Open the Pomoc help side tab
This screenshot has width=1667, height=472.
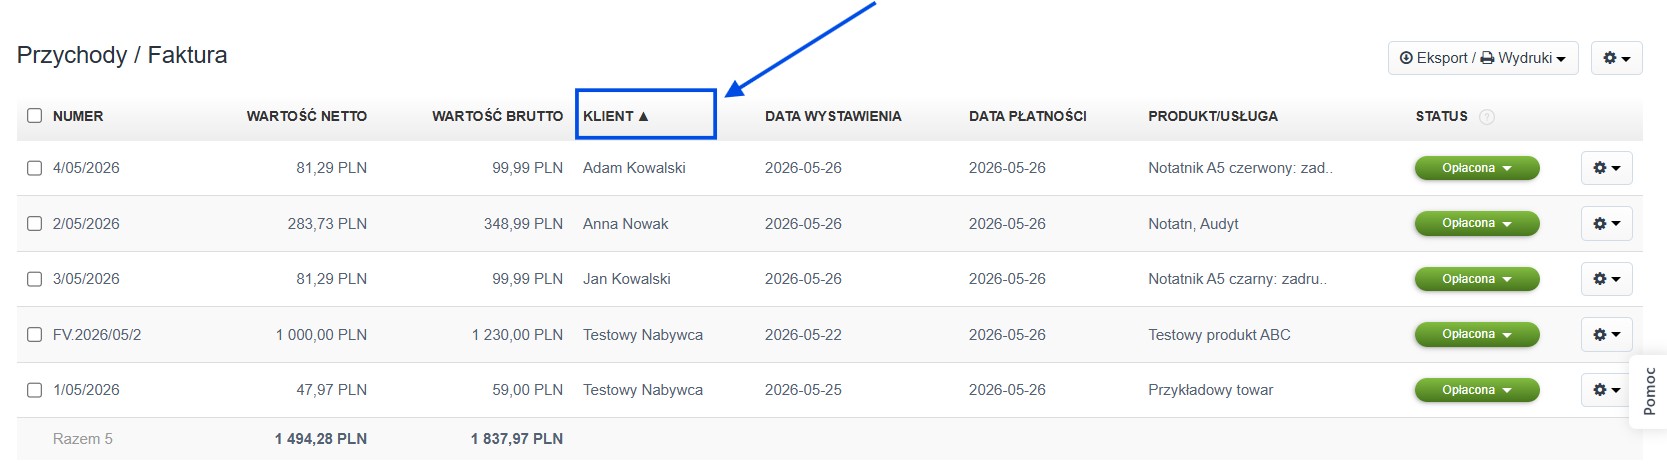tap(1649, 391)
